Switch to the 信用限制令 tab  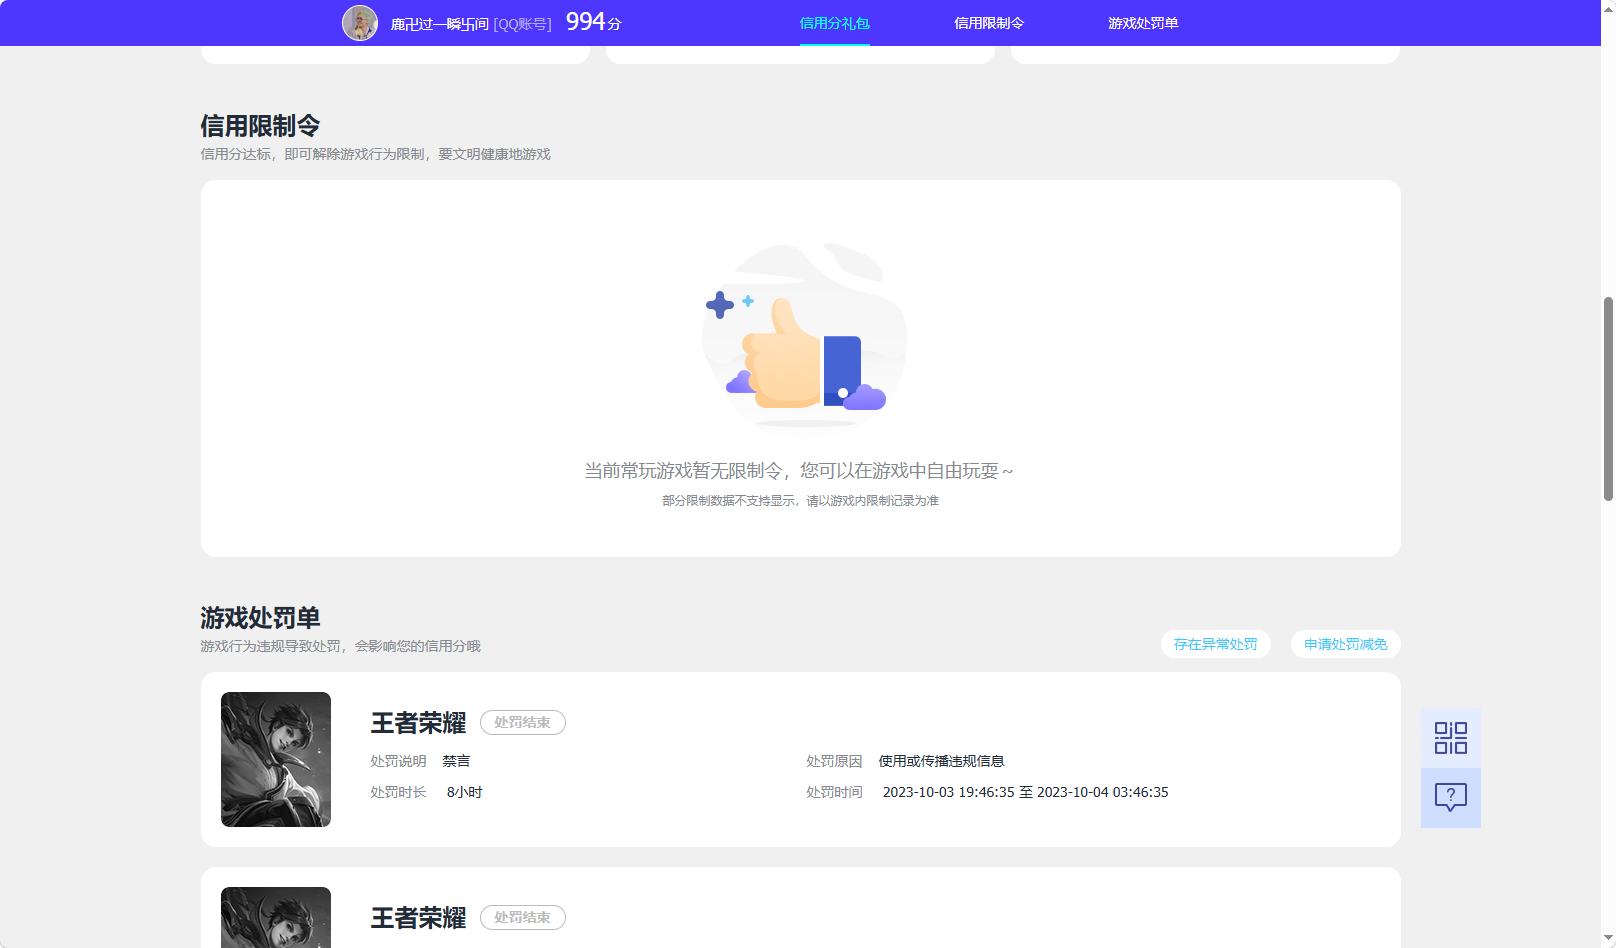pyautogui.click(x=989, y=22)
